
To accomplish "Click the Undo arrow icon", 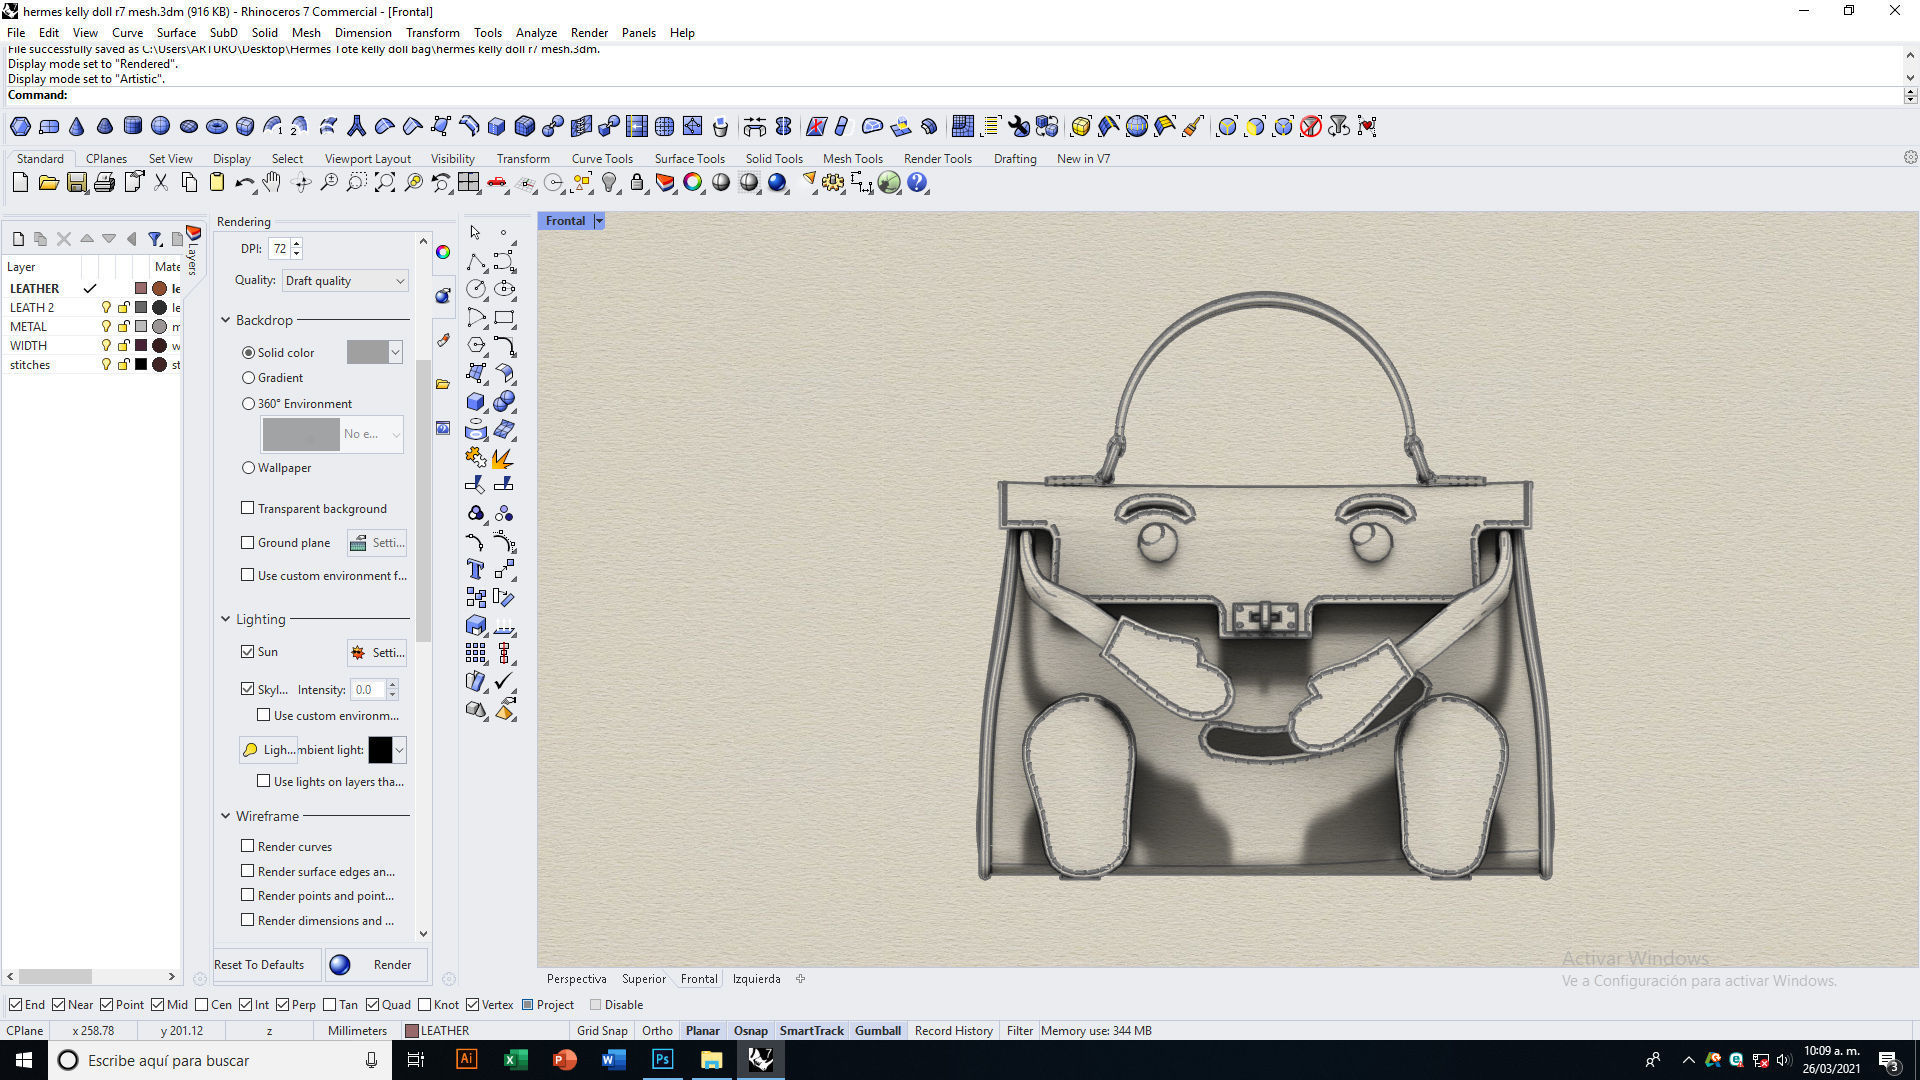I will [245, 182].
